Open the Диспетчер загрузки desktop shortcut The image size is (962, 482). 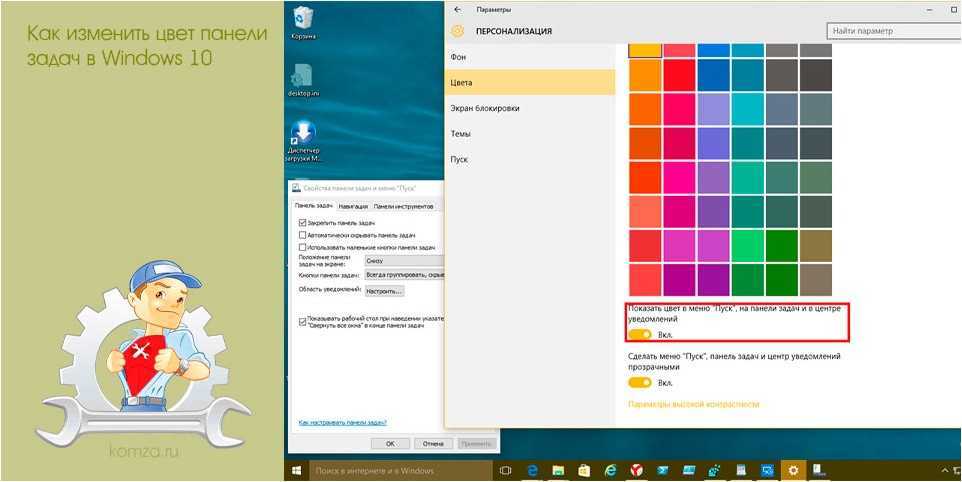pos(303,140)
